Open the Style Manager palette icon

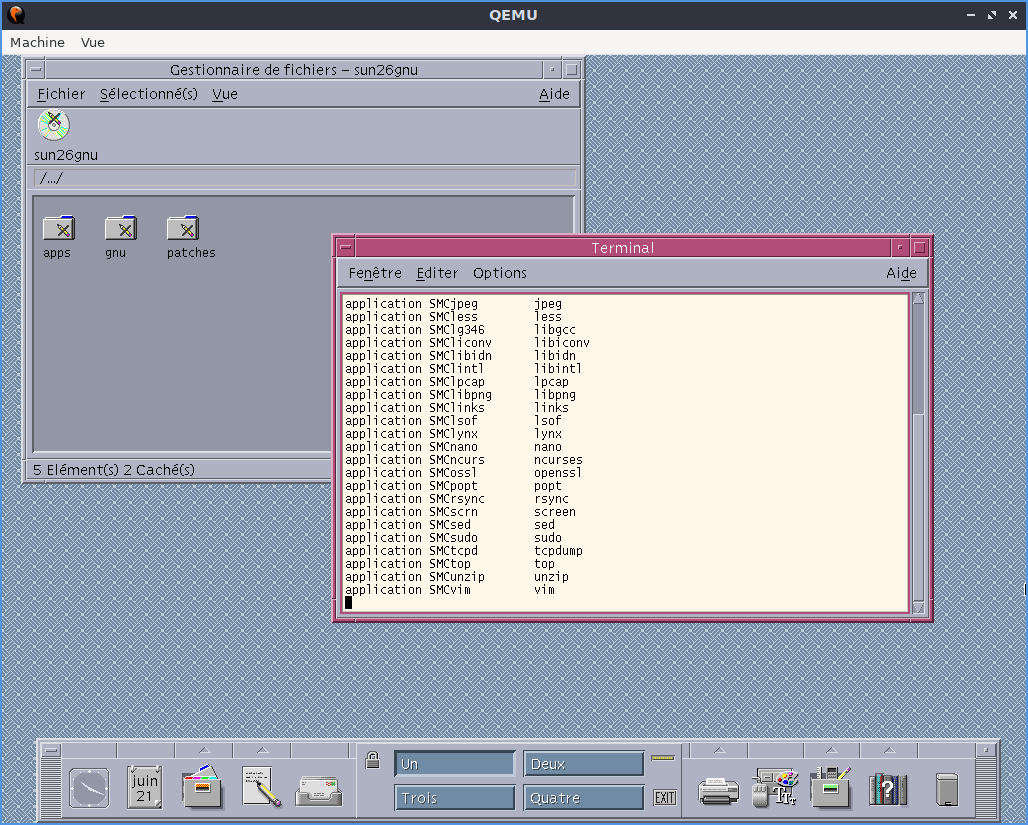(775, 787)
